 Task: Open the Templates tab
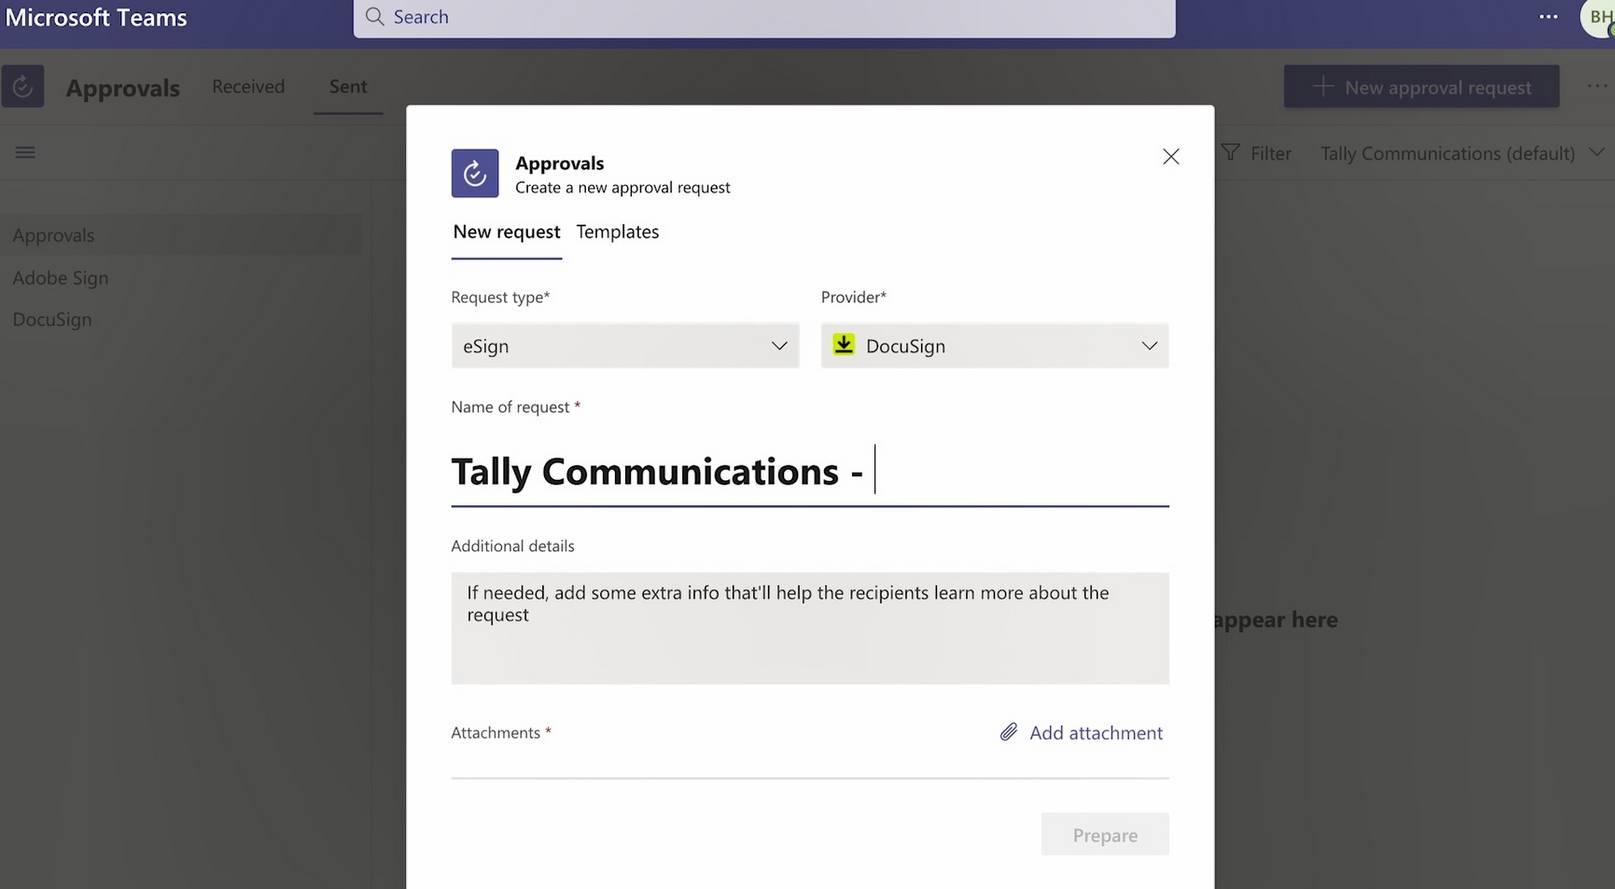[617, 232]
